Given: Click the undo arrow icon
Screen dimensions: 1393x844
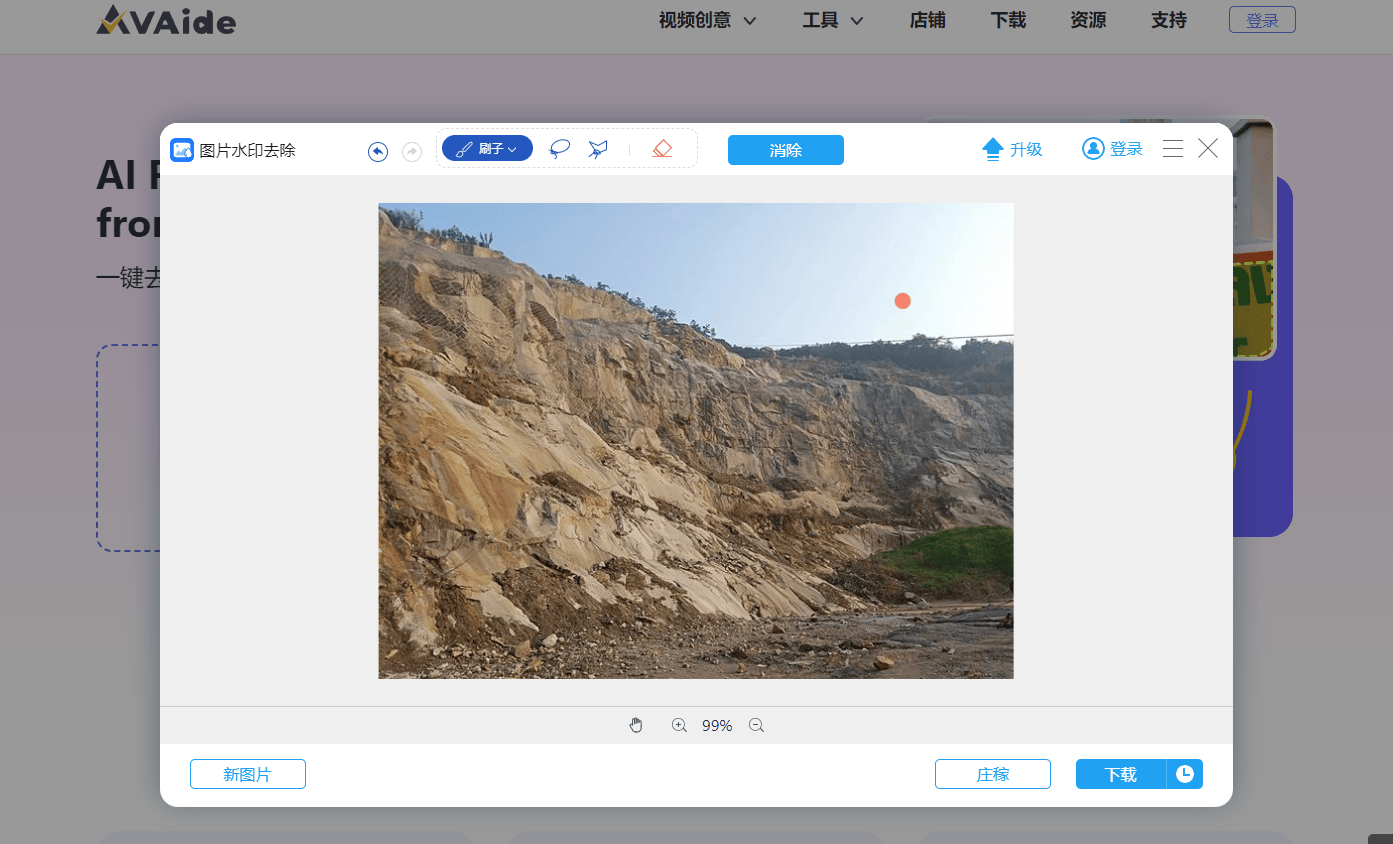Looking at the screenshot, I should [x=377, y=151].
